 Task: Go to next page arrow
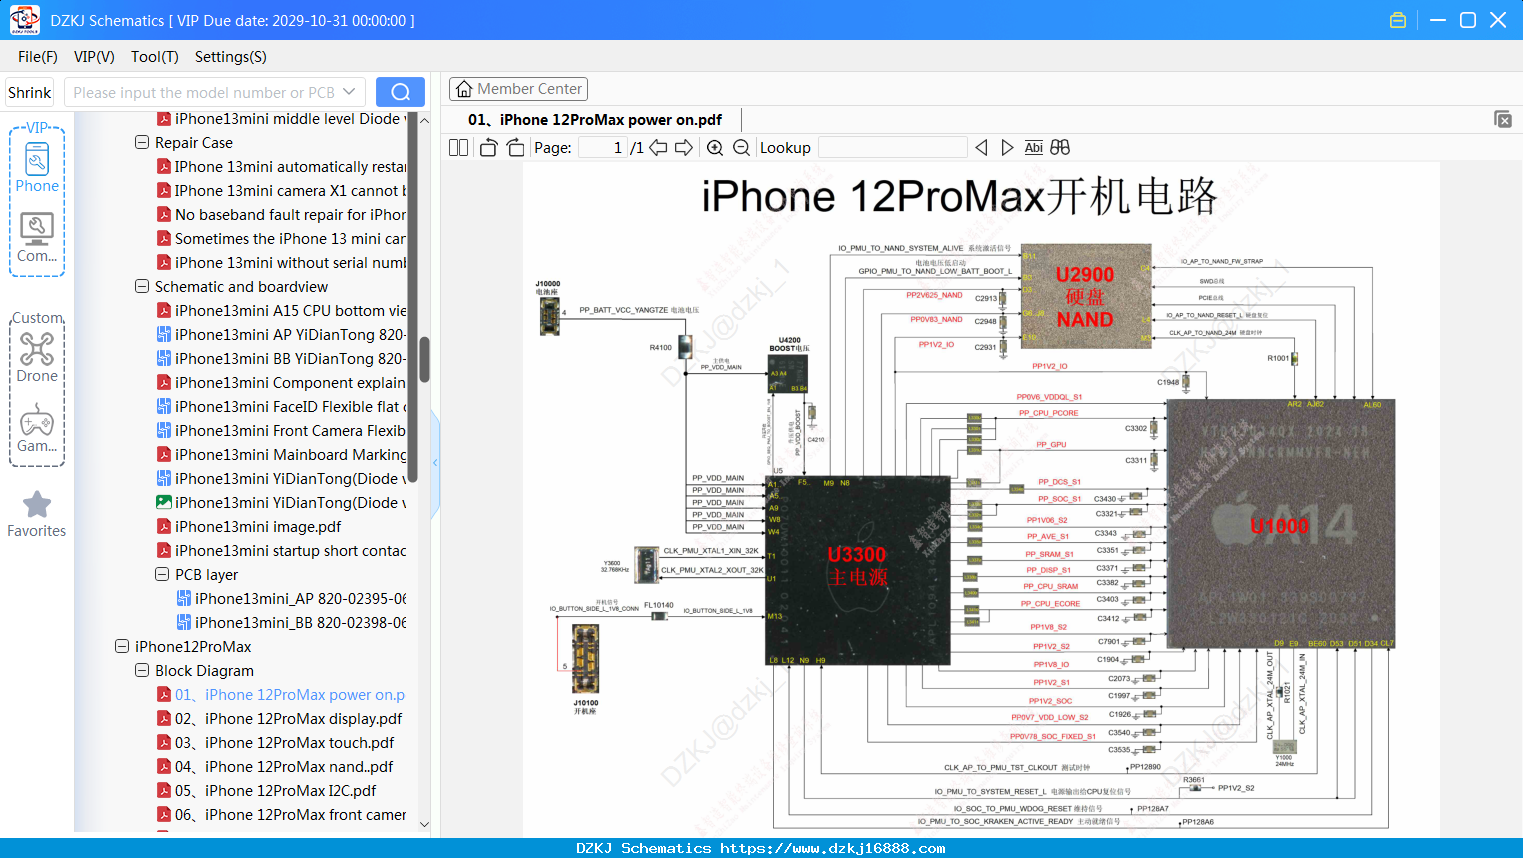(684, 148)
